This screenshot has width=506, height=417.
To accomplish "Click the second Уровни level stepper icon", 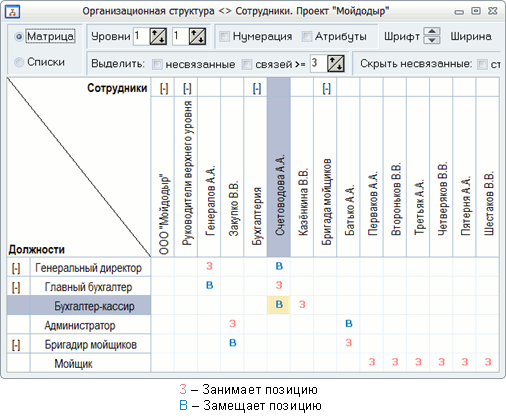I will 197,36.
